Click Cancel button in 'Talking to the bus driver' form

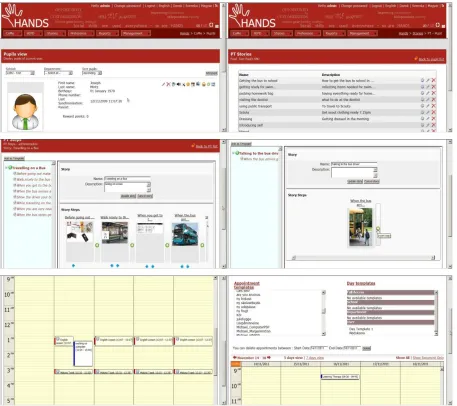coord(371,181)
